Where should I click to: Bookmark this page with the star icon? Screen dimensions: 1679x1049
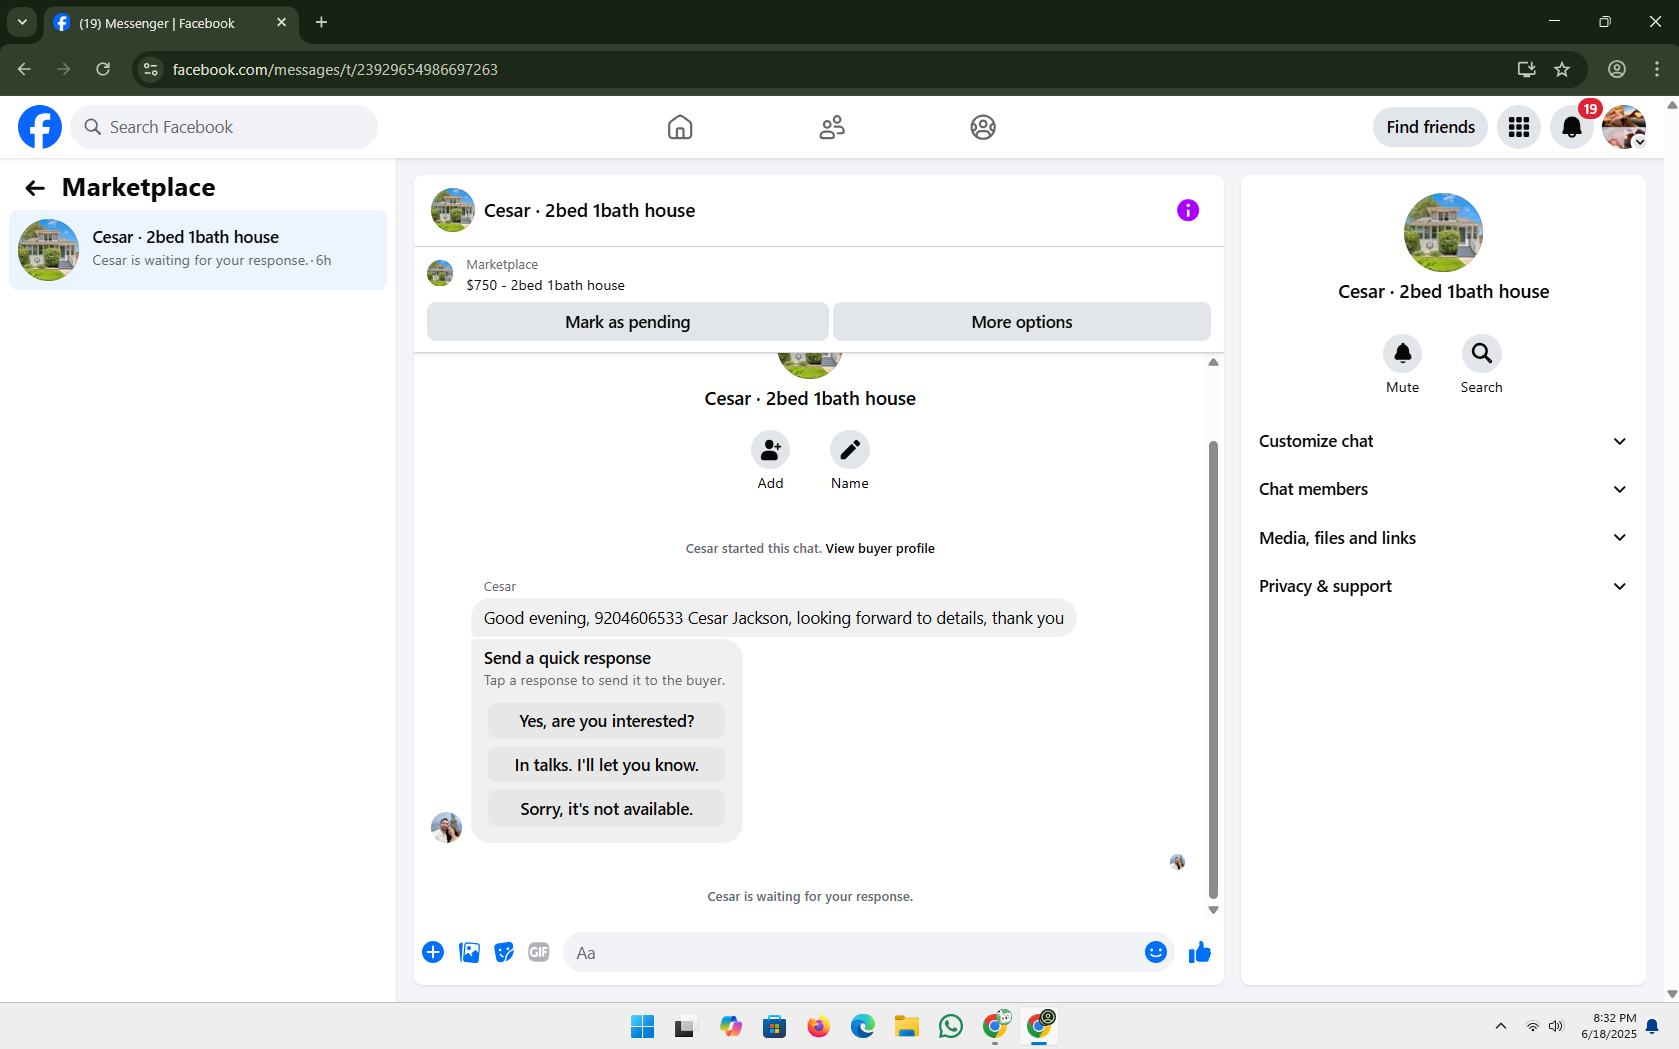click(1562, 69)
